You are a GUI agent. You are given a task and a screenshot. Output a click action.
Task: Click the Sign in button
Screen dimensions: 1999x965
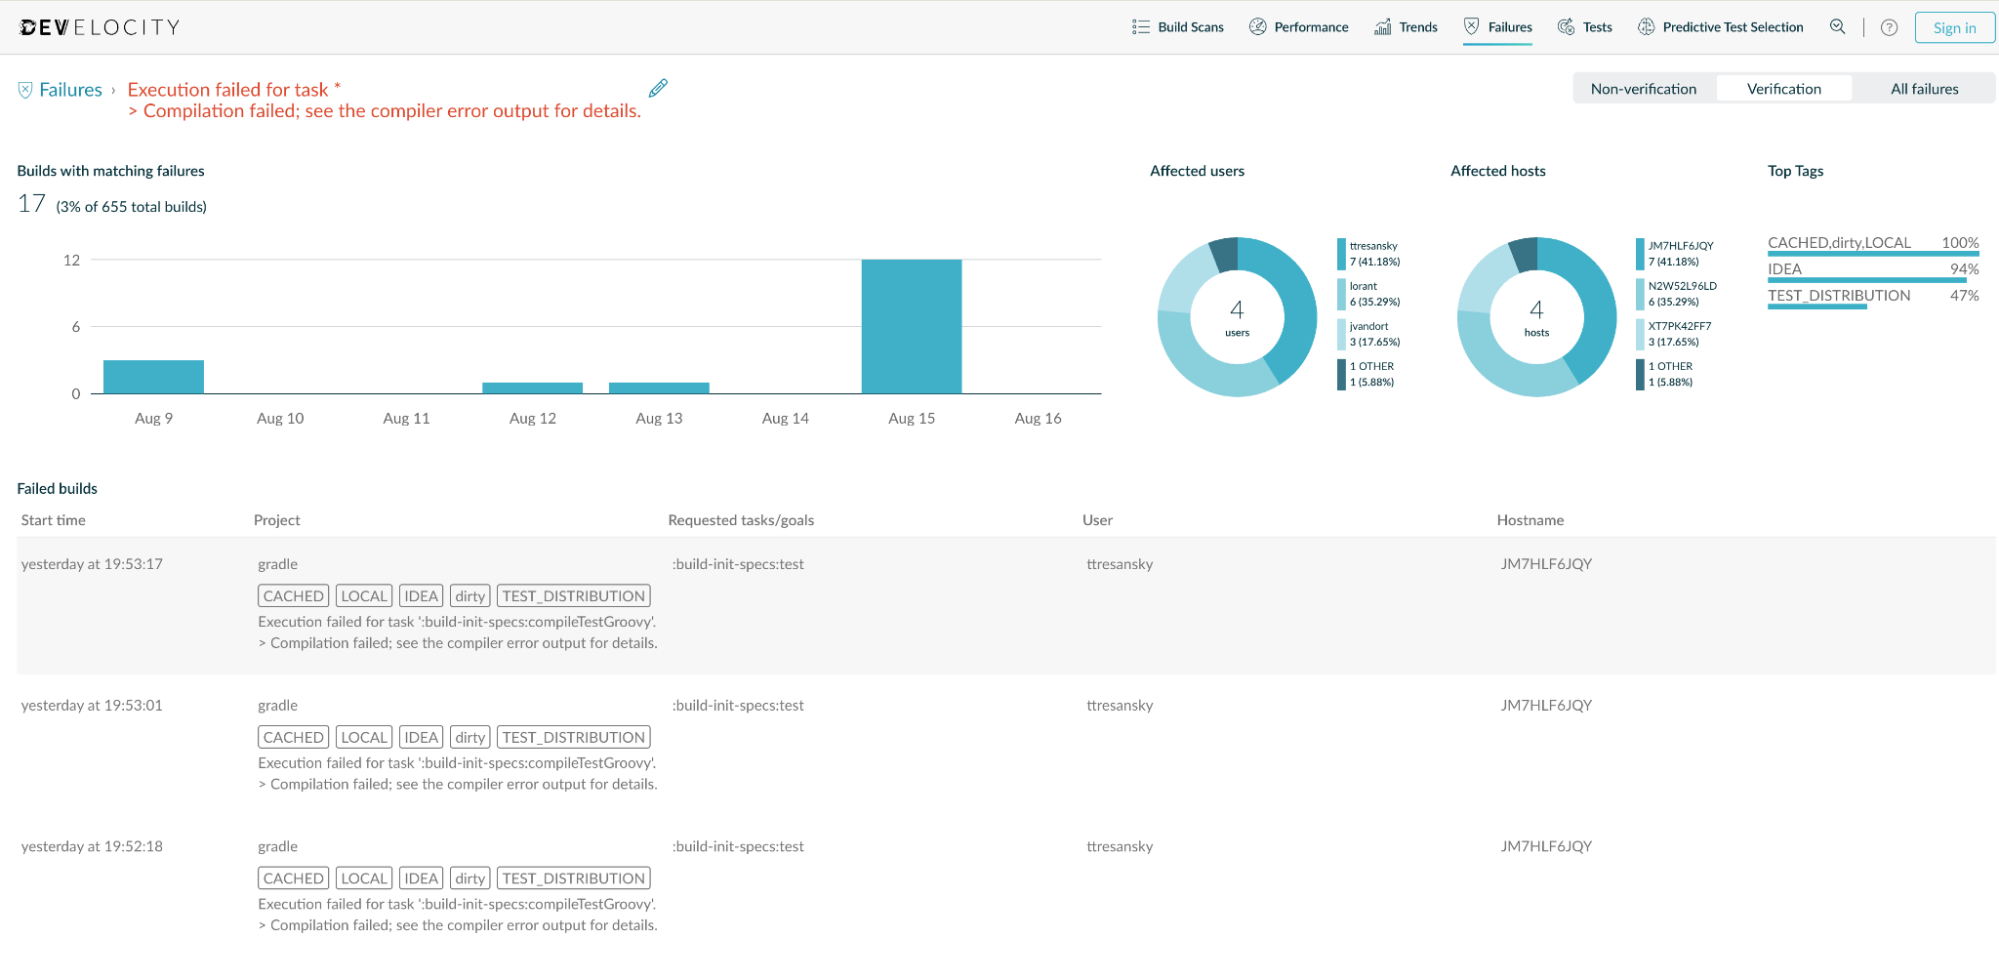pos(1954,28)
